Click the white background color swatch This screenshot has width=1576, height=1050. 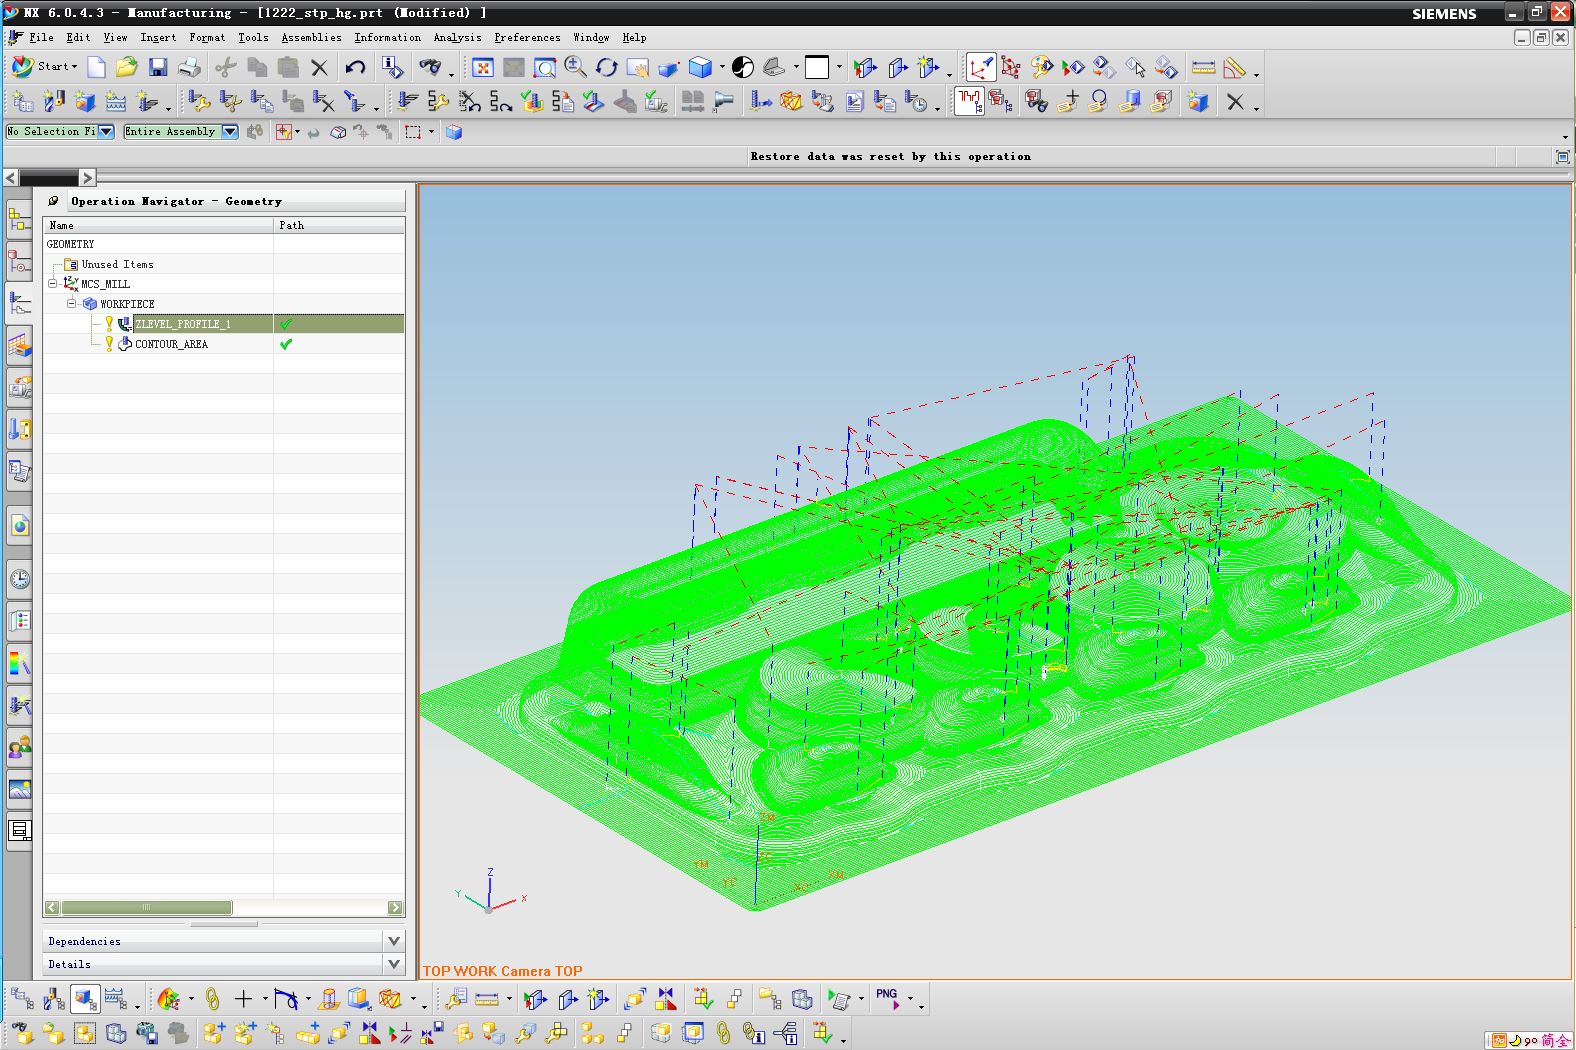pos(817,67)
